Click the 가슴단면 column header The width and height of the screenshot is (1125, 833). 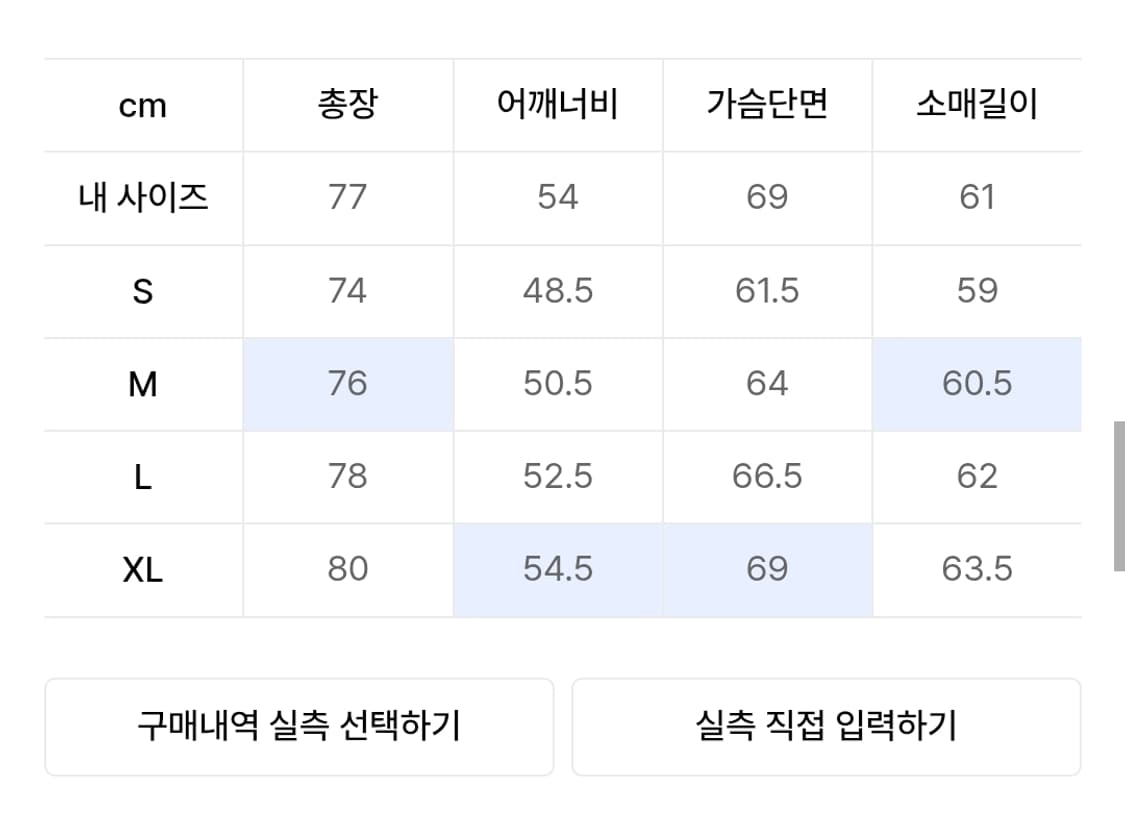(x=767, y=105)
